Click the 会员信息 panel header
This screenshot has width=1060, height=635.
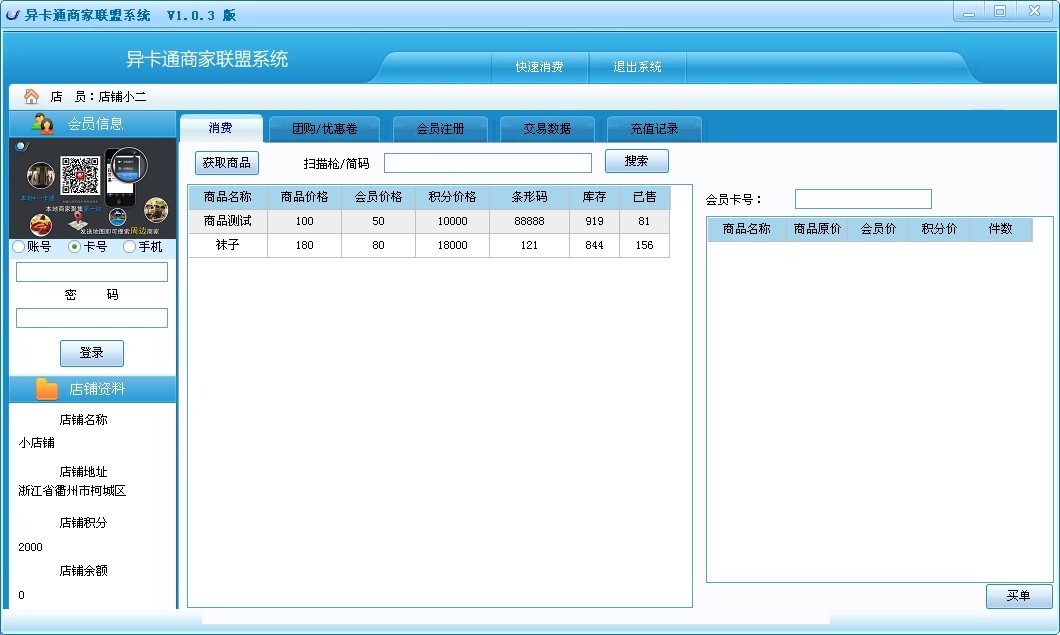tap(93, 124)
